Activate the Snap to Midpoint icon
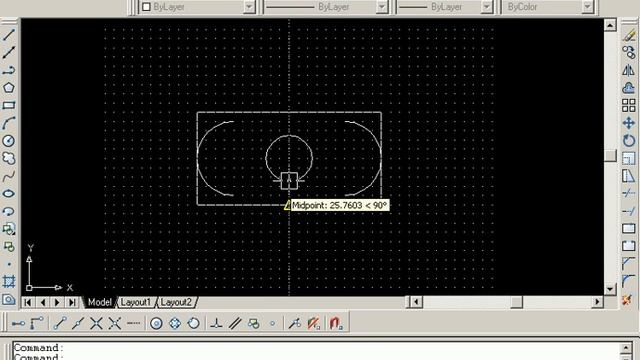 [78, 324]
